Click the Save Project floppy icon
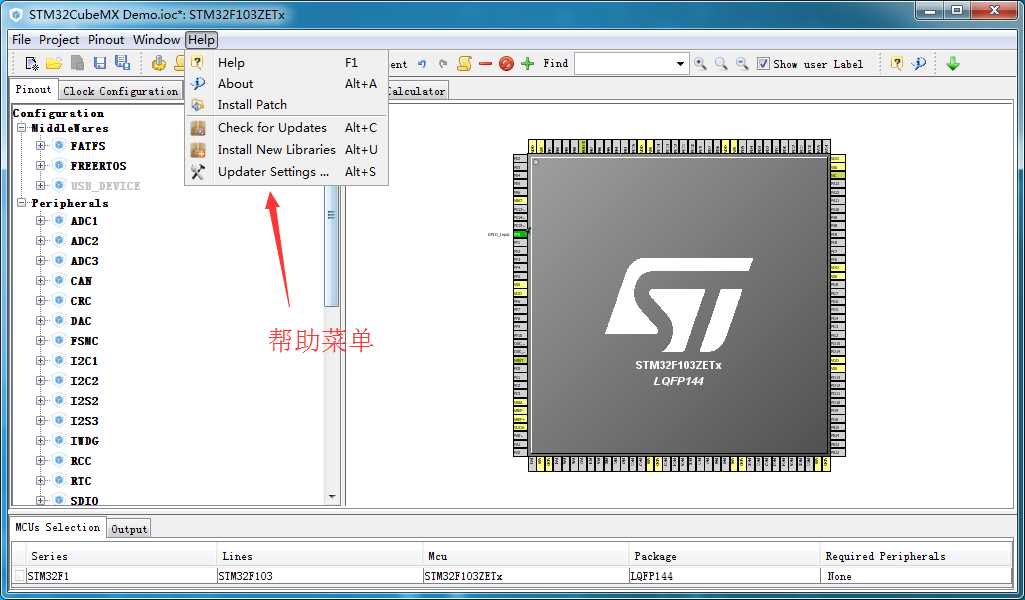 [x=100, y=63]
